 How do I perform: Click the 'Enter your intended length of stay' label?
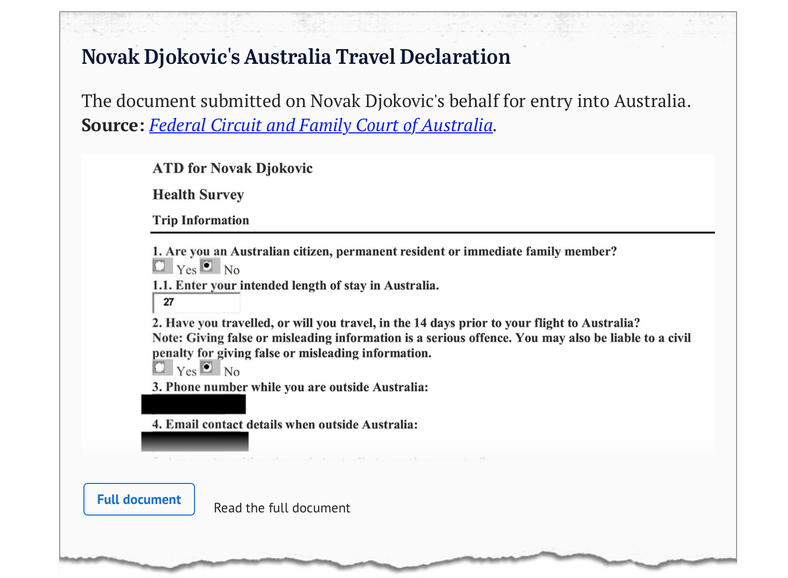295,286
